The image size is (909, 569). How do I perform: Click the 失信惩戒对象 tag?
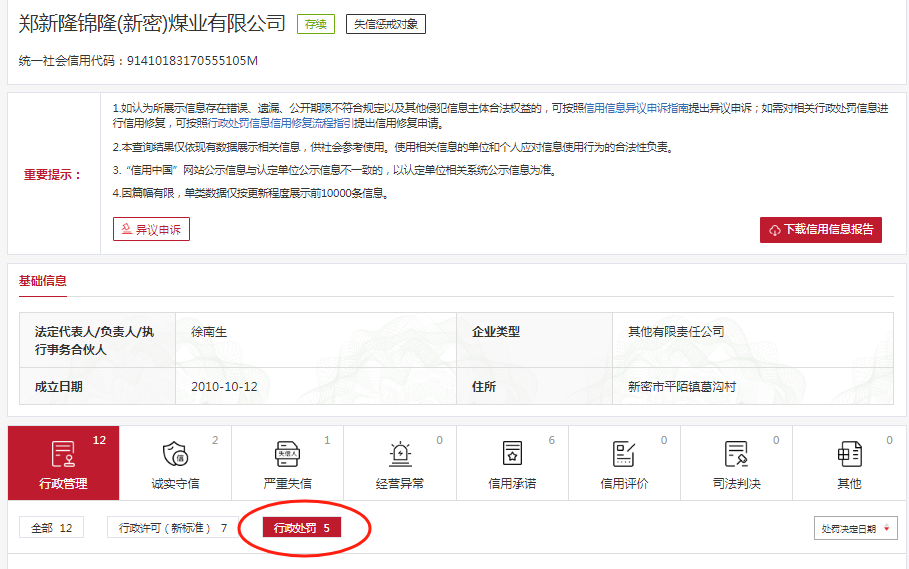[385, 24]
